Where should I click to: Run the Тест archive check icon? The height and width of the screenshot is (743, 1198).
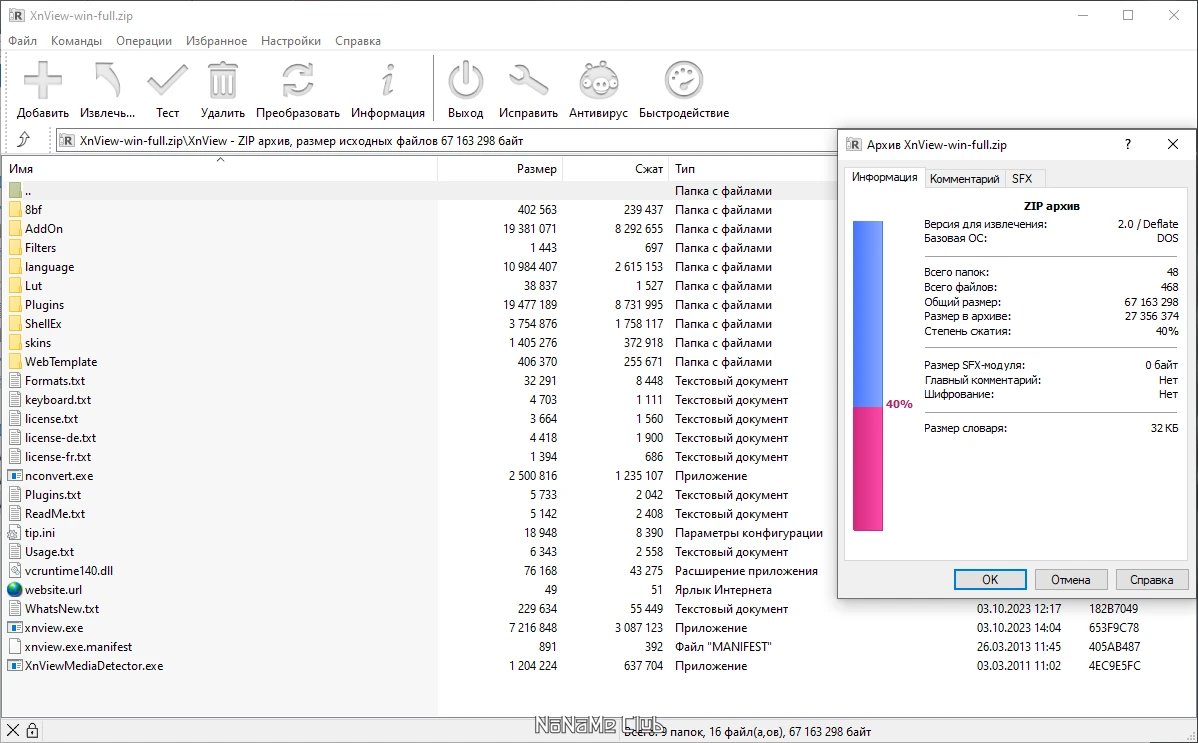point(167,80)
